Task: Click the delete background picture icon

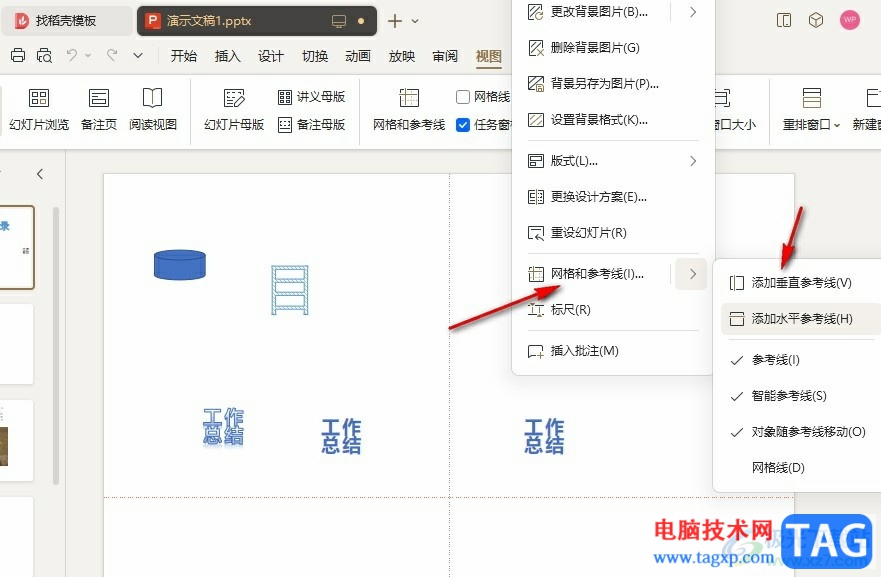Action: click(x=536, y=48)
